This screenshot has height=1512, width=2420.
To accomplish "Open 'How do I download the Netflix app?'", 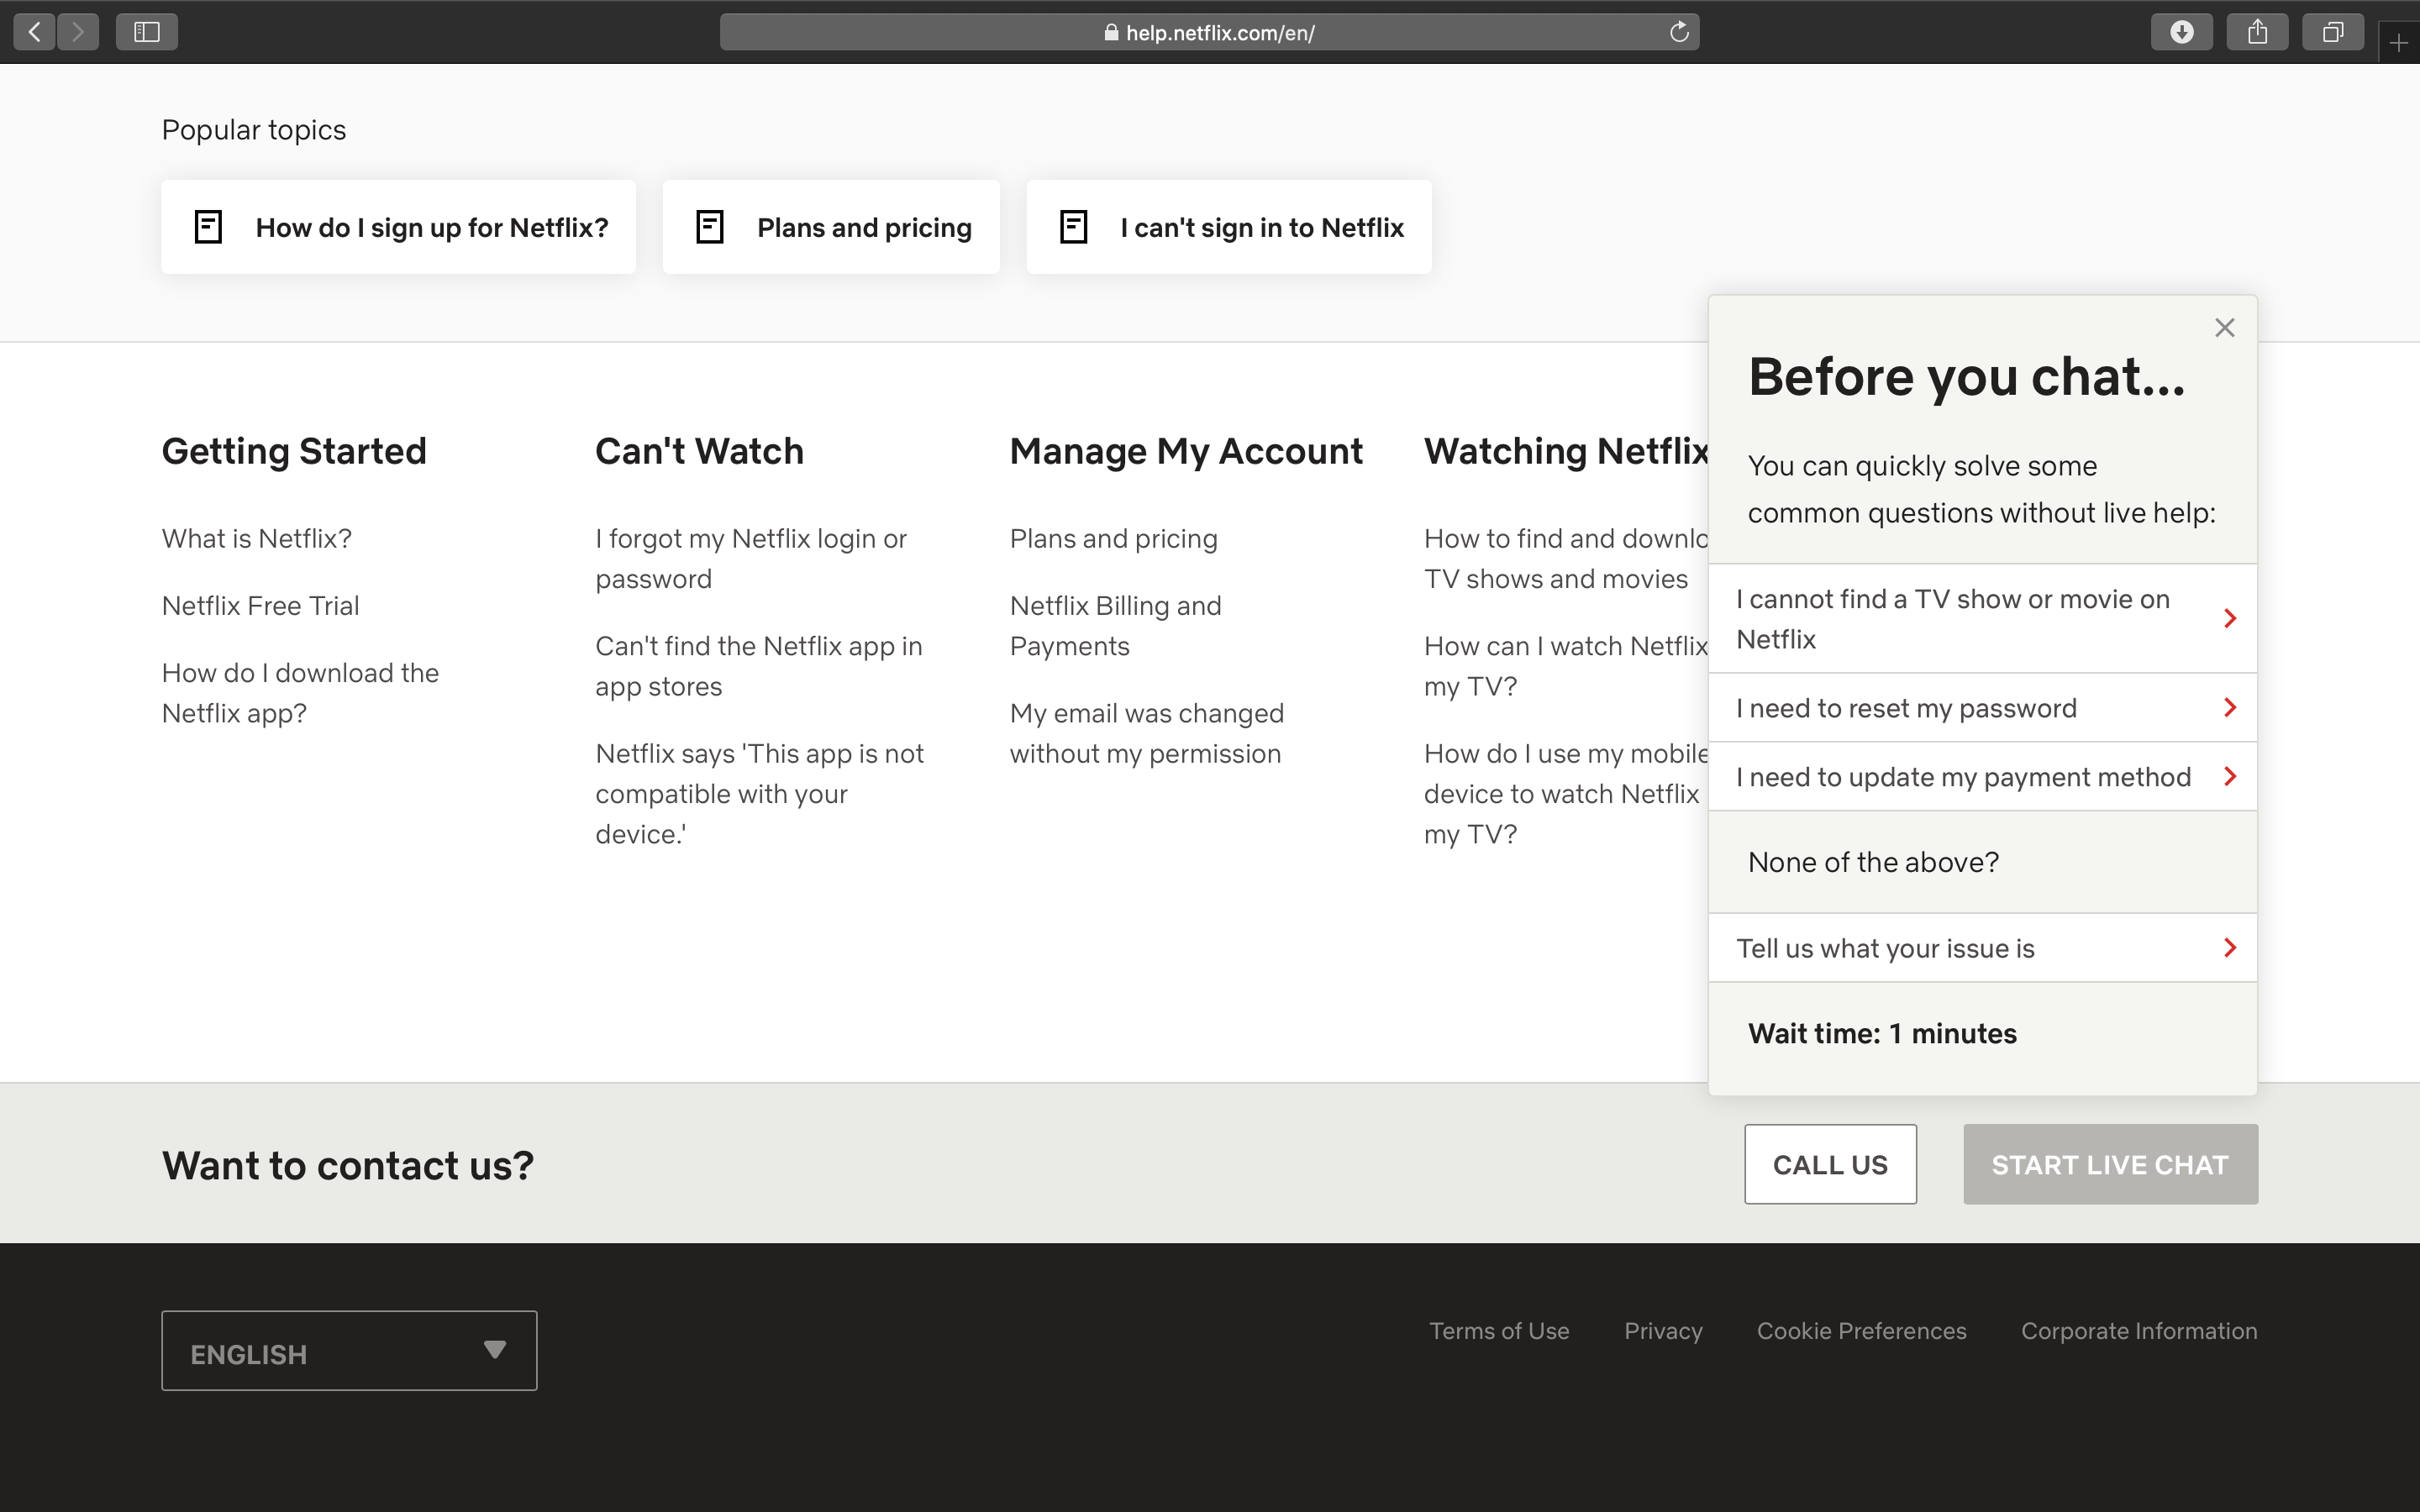I will (300, 693).
